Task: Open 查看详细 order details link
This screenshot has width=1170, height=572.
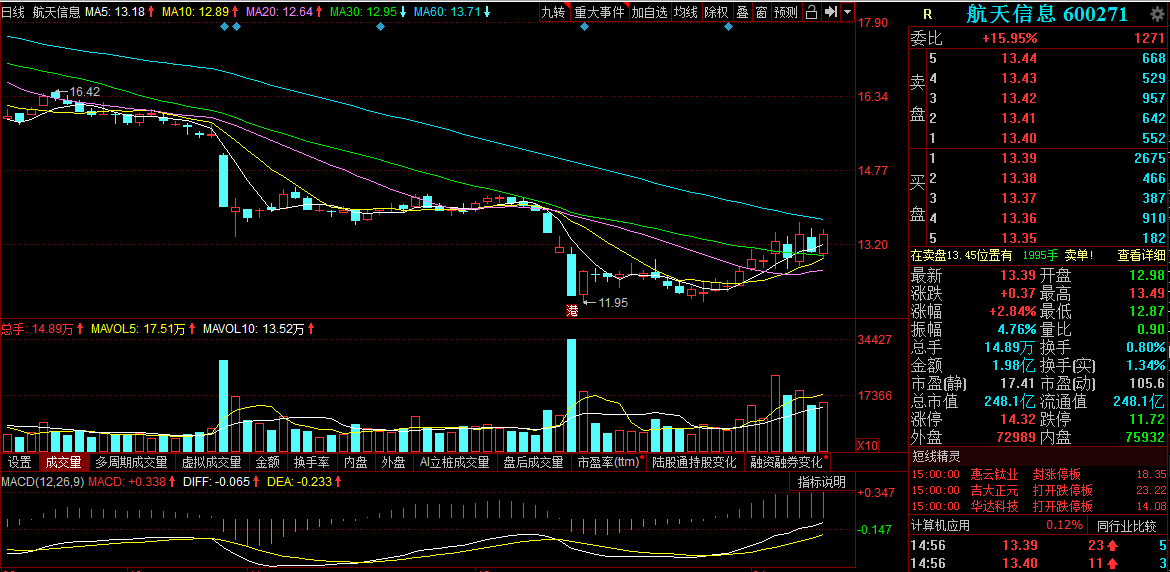Action: point(1142,255)
